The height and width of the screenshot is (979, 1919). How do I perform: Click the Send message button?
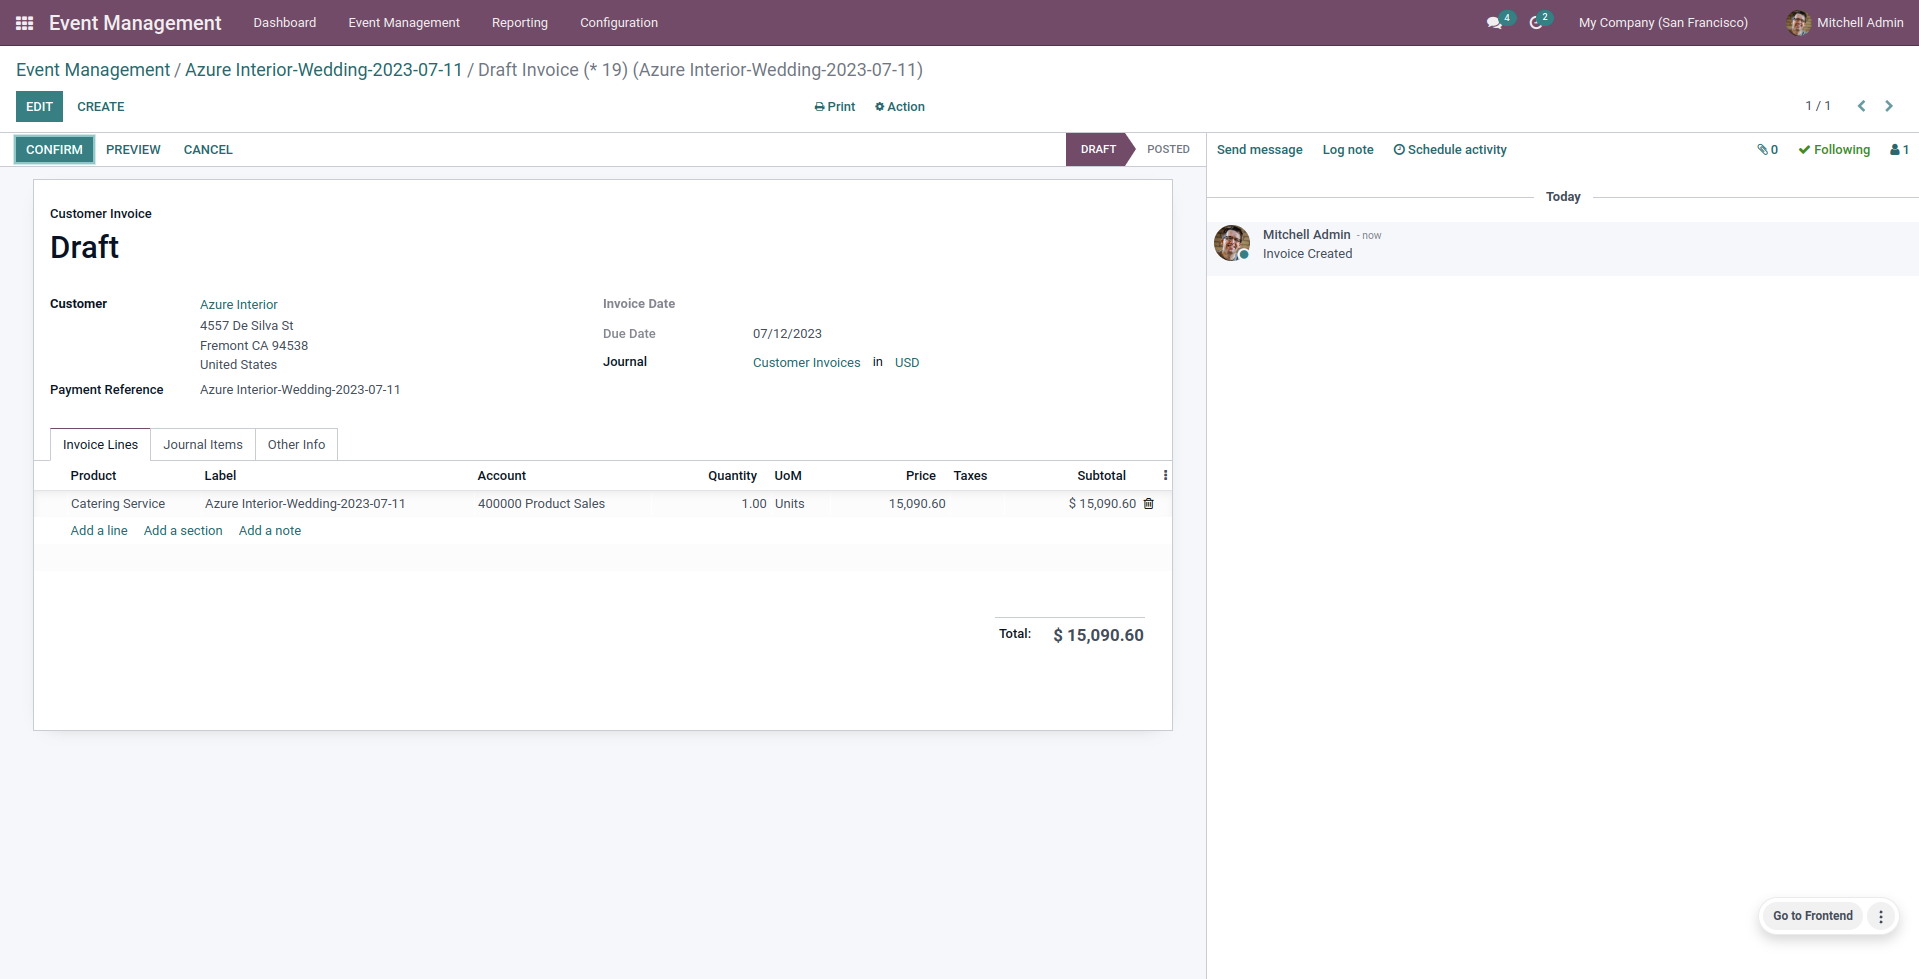point(1259,150)
